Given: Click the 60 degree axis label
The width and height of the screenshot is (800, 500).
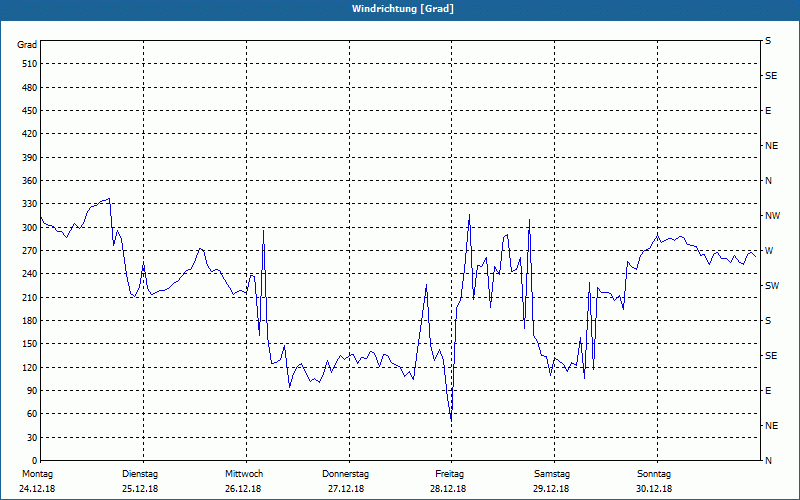Looking at the screenshot, I should point(32,414).
